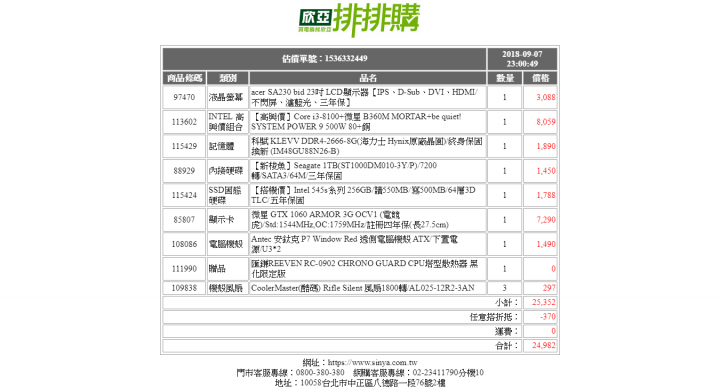Select product code 88929
This screenshot has height=388, width=720.
pos(184,171)
